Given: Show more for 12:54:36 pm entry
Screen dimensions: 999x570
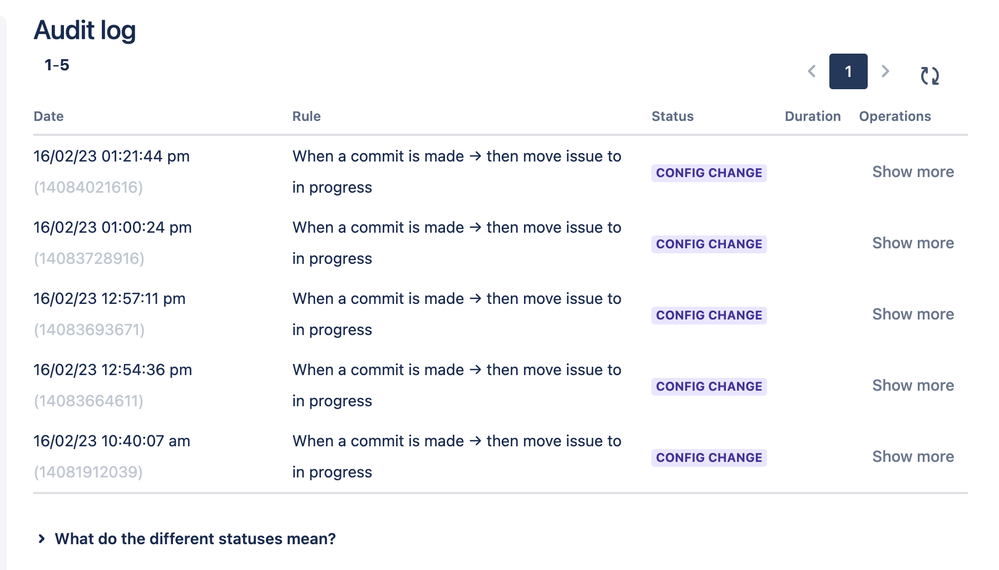Looking at the screenshot, I should (x=912, y=386).
